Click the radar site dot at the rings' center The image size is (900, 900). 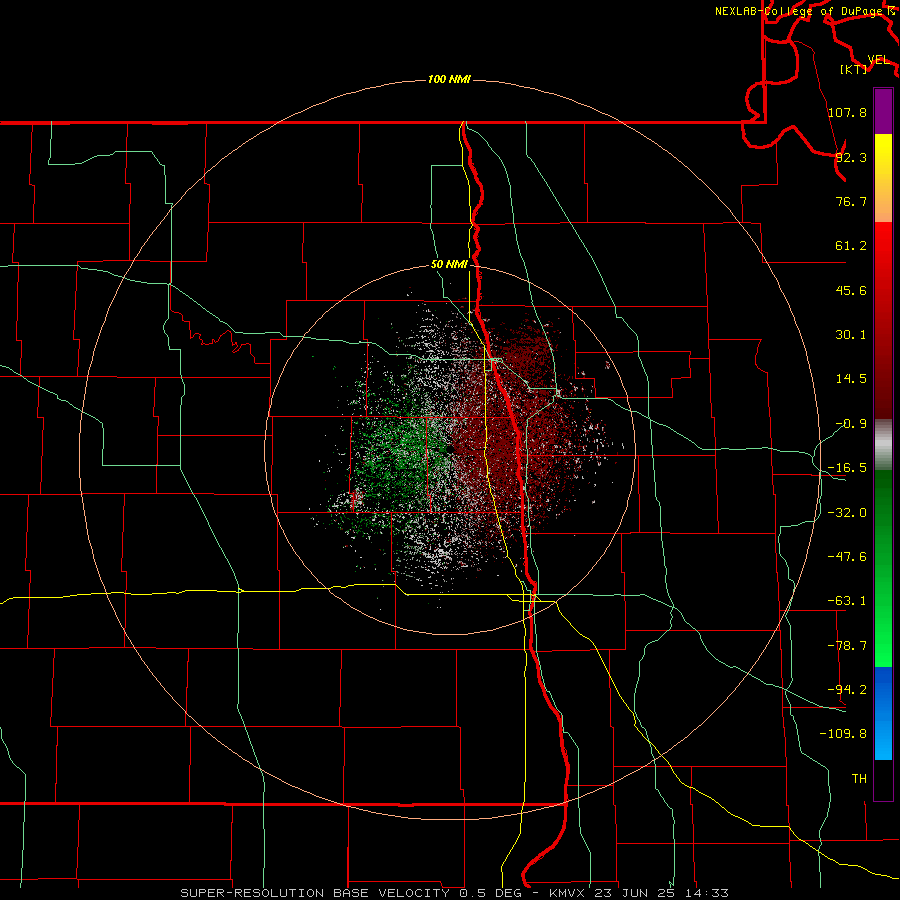[x=450, y=449]
